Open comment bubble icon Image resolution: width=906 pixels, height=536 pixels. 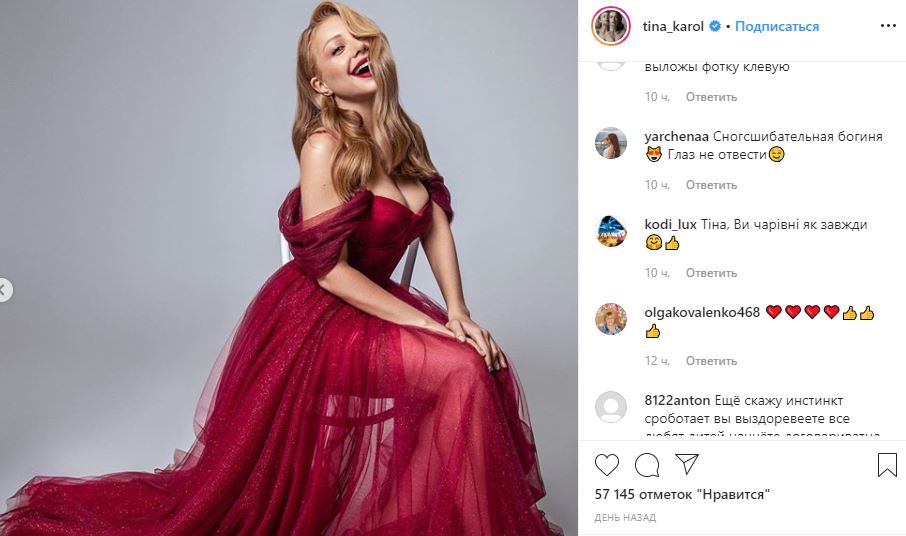pos(647,465)
